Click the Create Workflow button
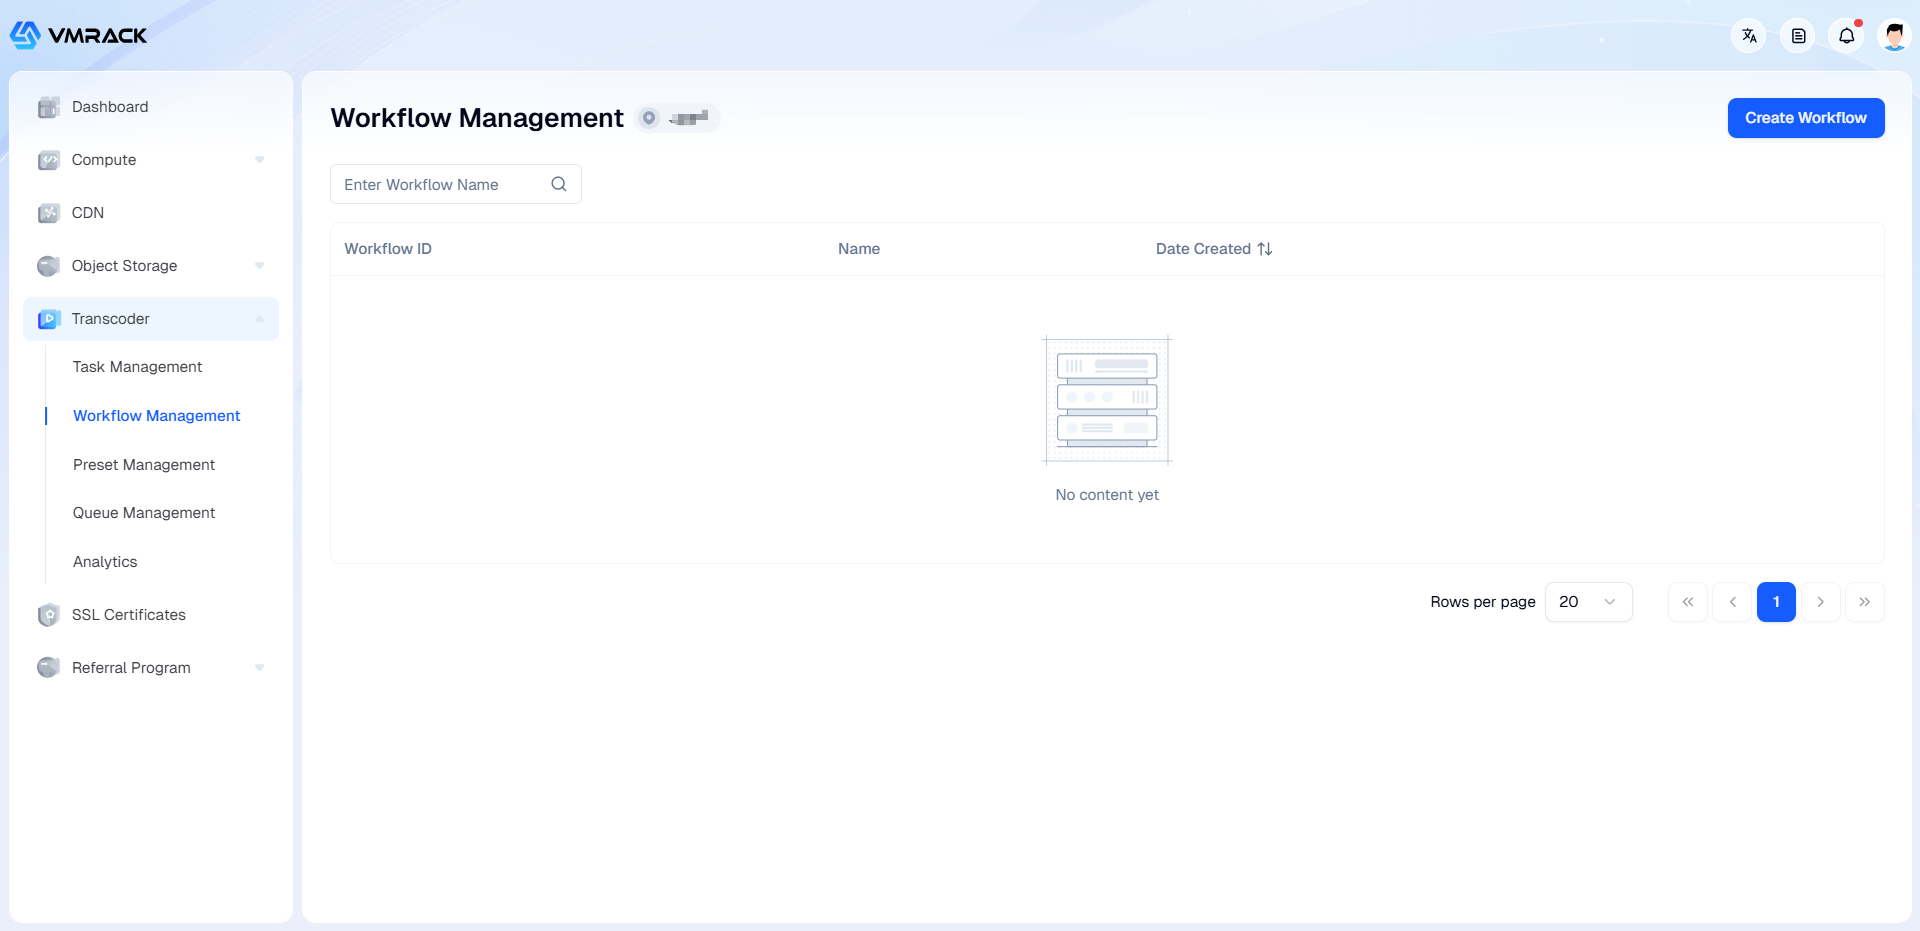Viewport: 1920px width, 931px height. pos(1806,118)
